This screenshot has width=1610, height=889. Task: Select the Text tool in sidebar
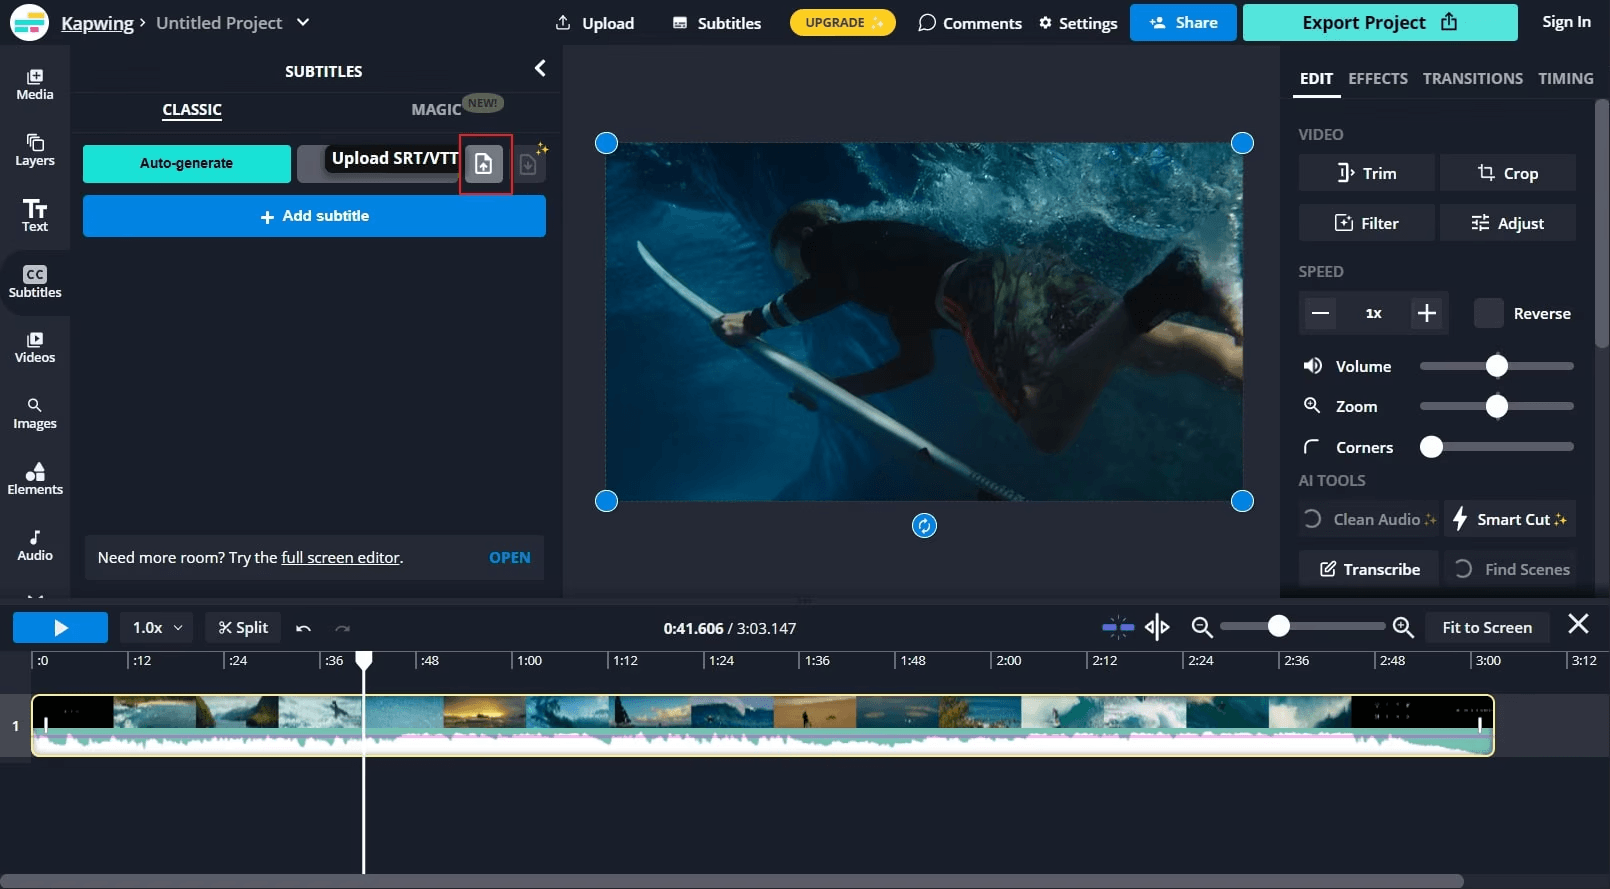pos(35,215)
